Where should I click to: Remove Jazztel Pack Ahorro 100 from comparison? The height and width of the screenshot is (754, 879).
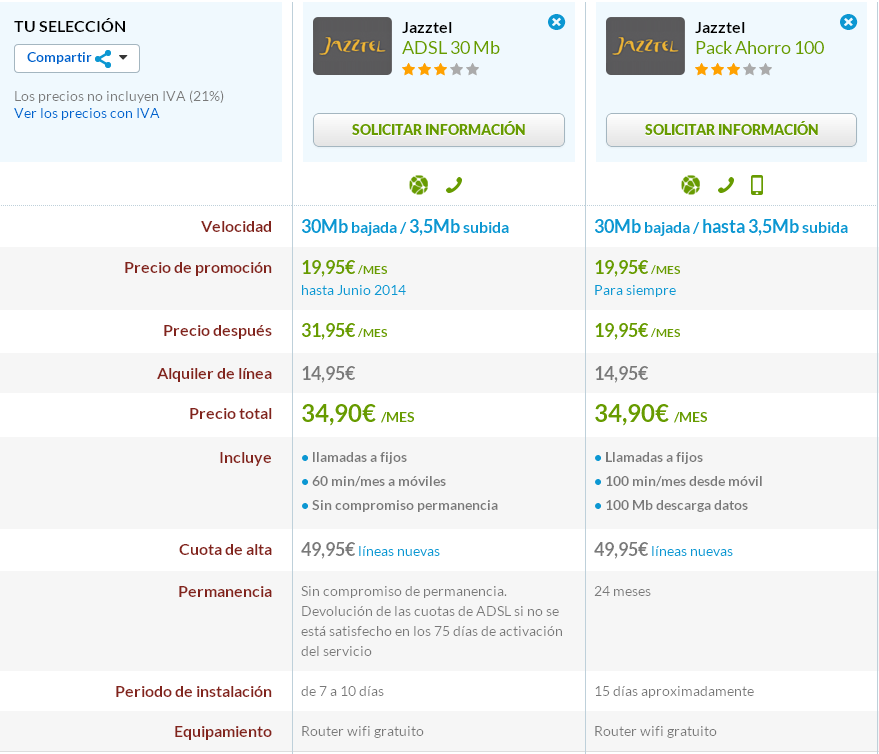tap(848, 22)
